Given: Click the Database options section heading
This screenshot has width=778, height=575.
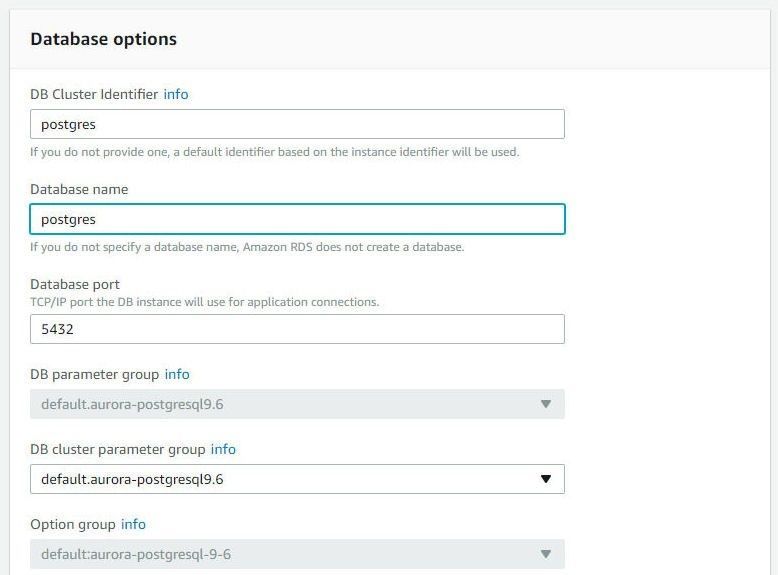Looking at the screenshot, I should pos(104,39).
